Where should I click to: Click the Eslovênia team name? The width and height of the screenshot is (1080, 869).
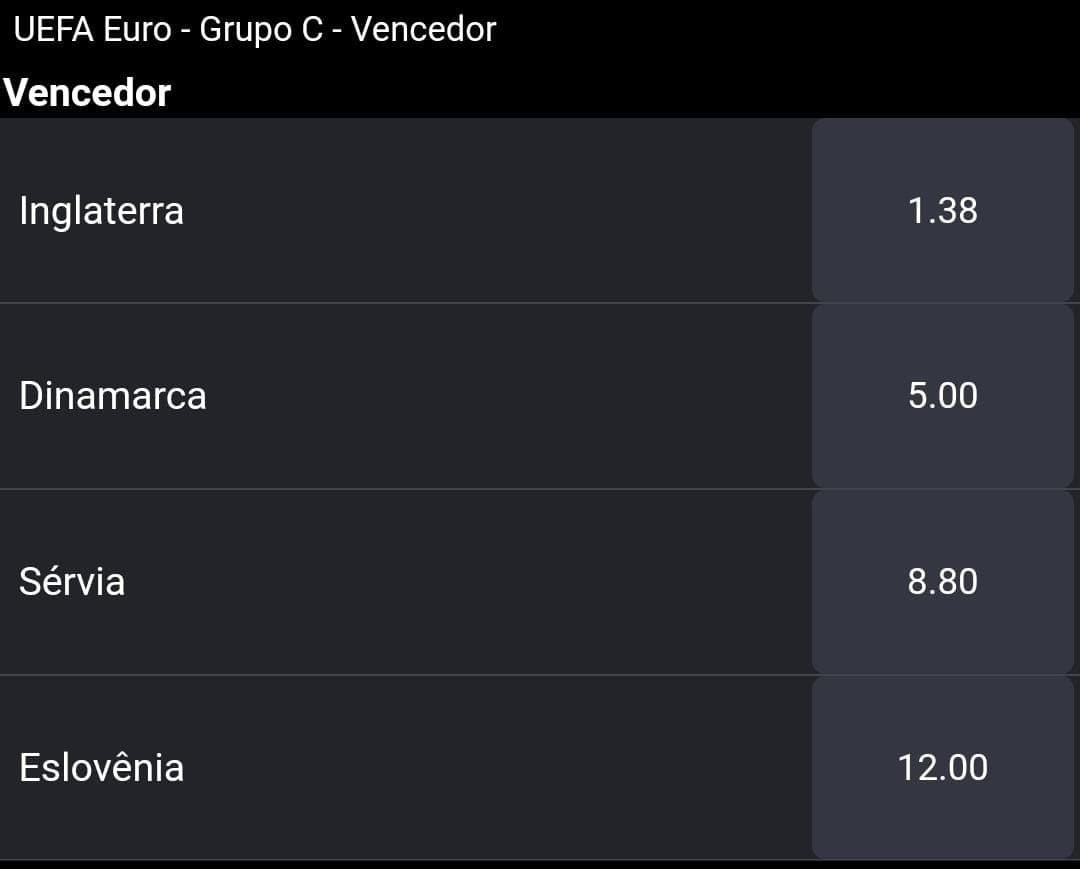click(x=101, y=766)
